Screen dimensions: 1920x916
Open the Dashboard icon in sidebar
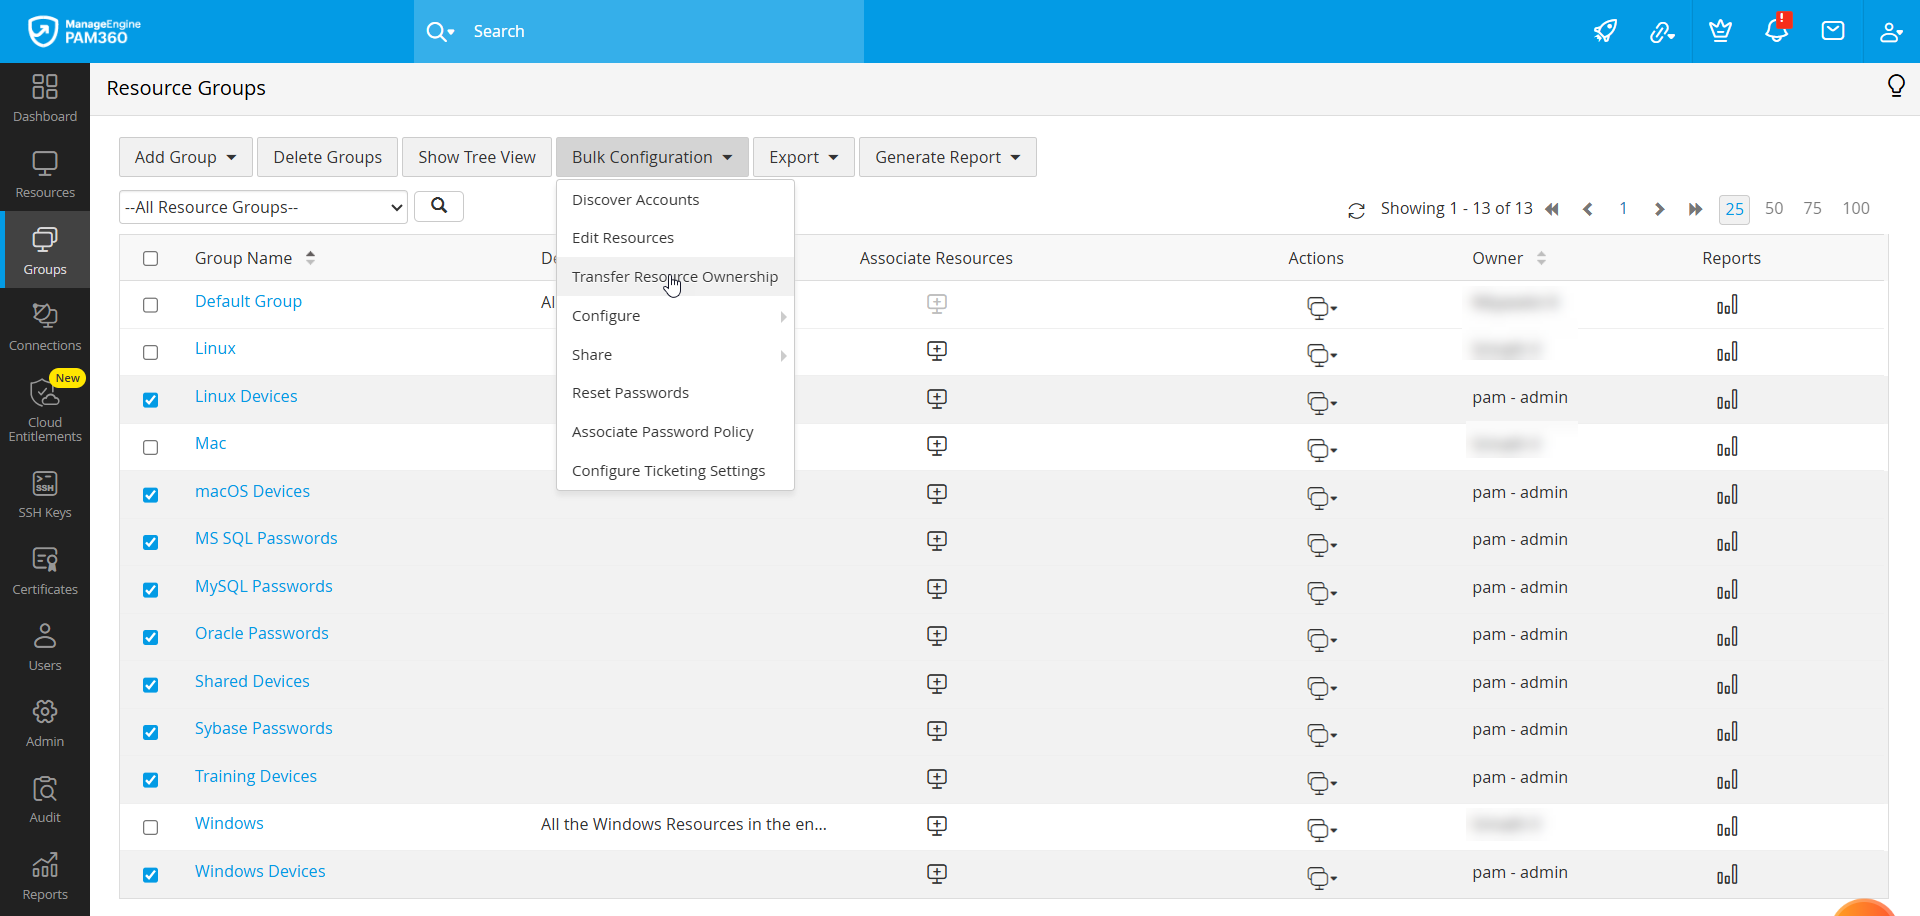tap(45, 98)
